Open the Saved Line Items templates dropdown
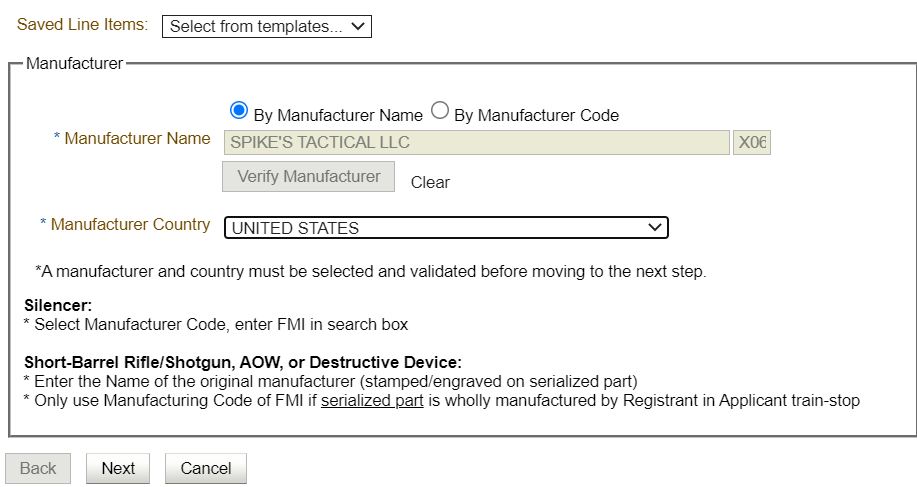The image size is (917, 487). pos(267,26)
